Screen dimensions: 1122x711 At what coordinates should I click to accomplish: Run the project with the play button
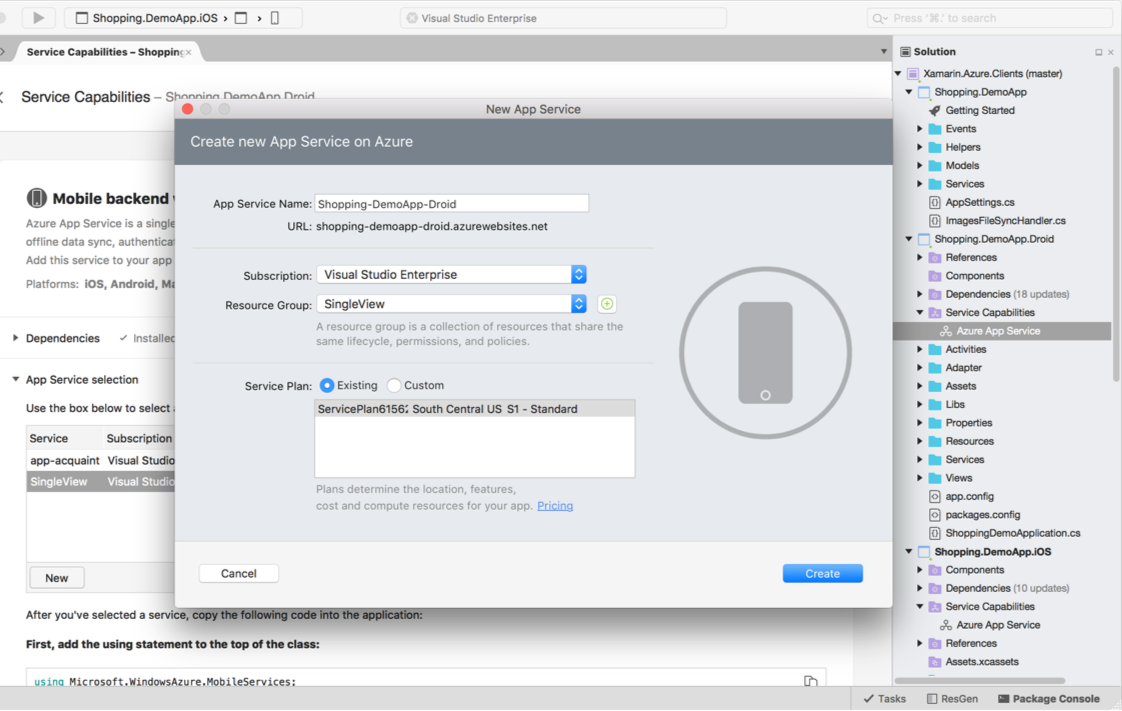[39, 18]
